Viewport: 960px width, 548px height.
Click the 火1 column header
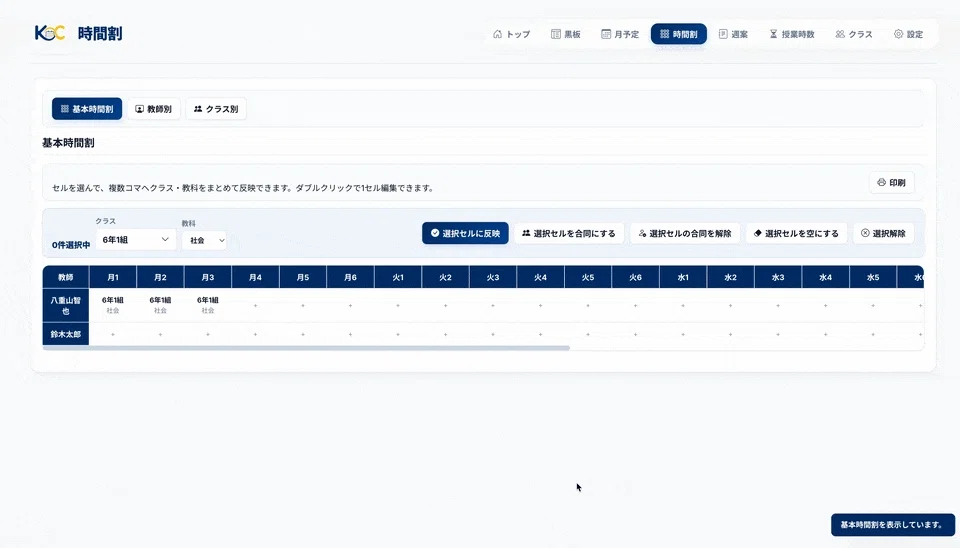pos(398,277)
